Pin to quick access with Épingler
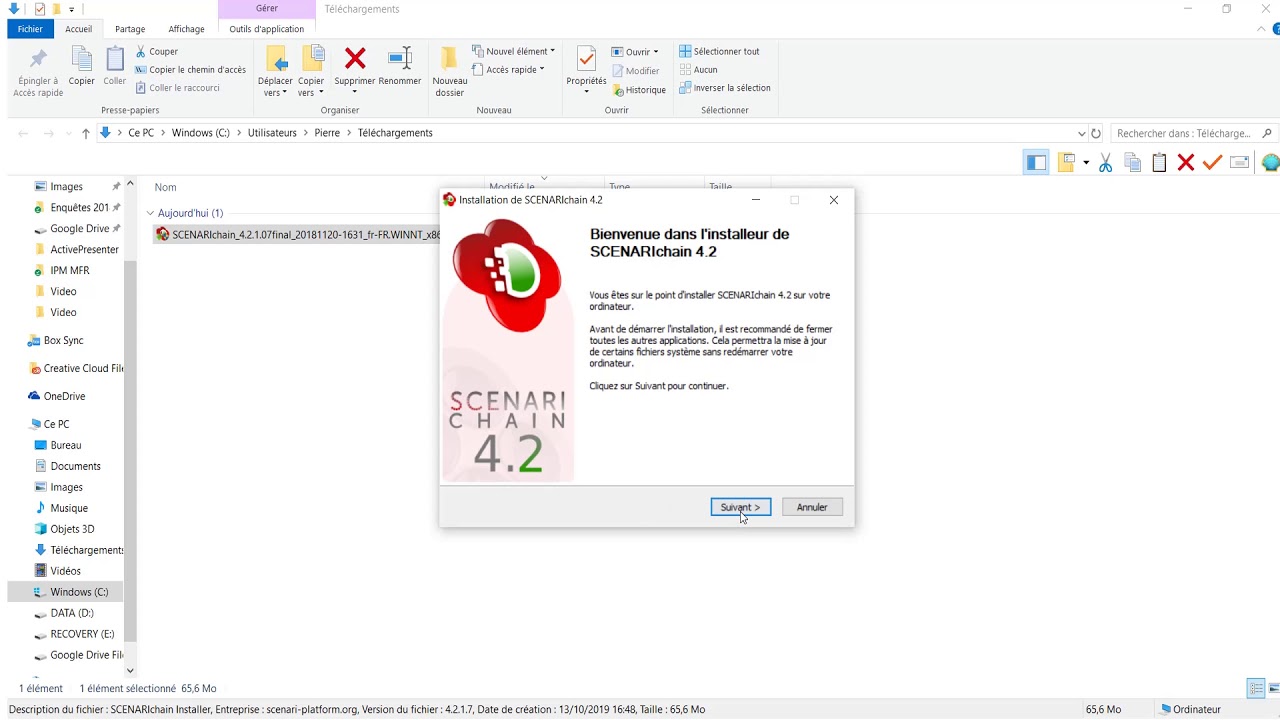Viewport: 1280px width, 720px height. coord(38,72)
